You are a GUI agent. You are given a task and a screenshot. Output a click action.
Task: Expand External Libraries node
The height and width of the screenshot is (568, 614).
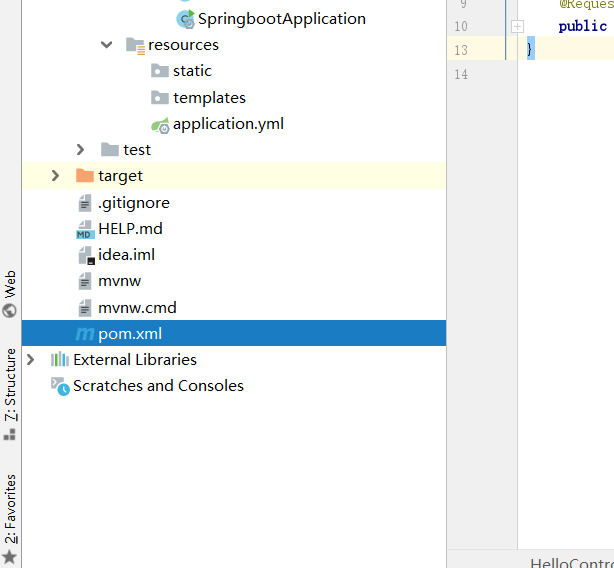tap(30, 359)
